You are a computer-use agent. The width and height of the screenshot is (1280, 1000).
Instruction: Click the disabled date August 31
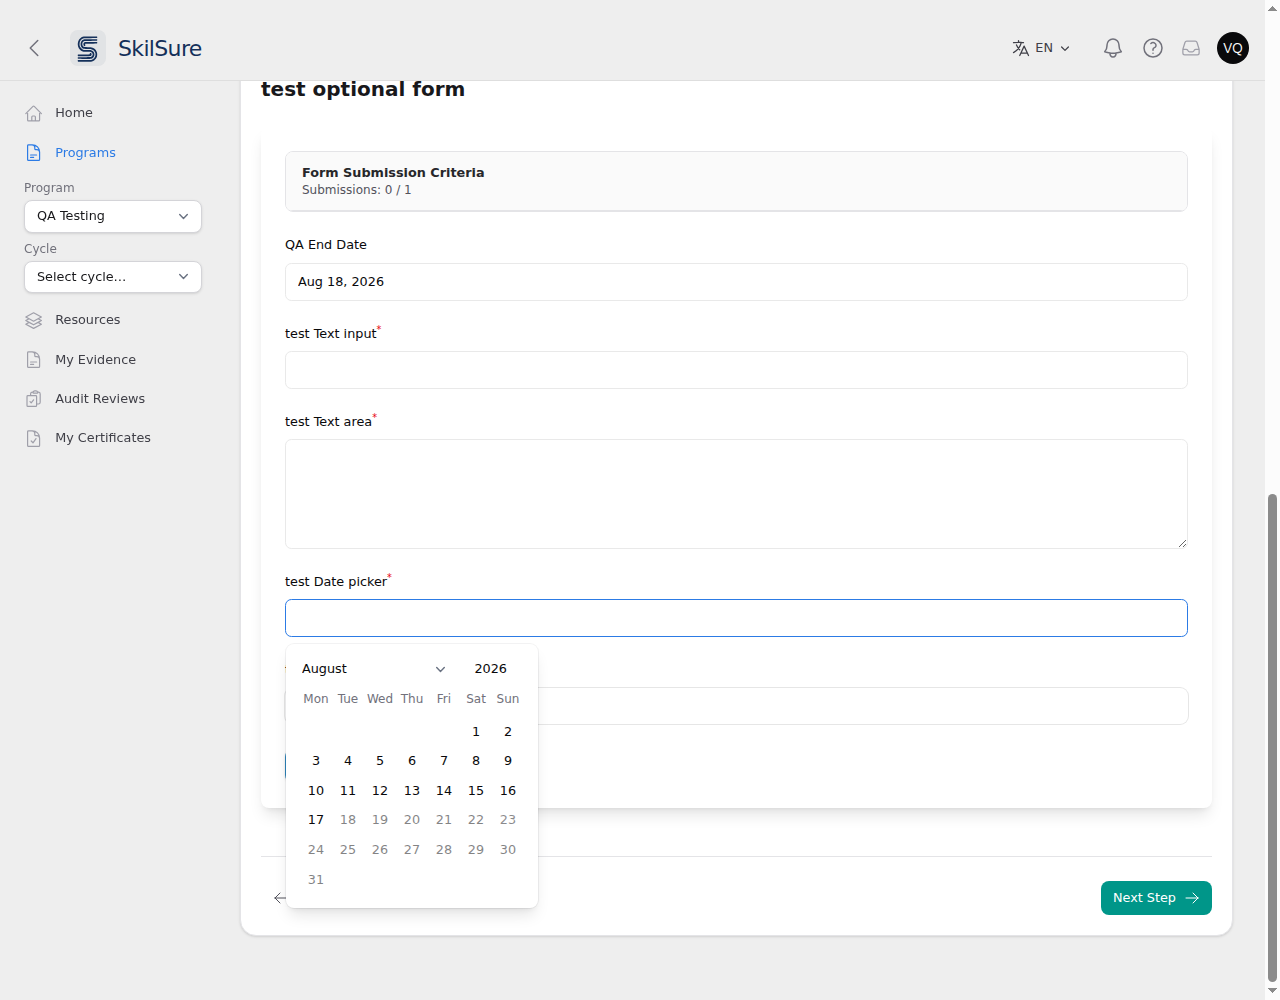coord(316,880)
